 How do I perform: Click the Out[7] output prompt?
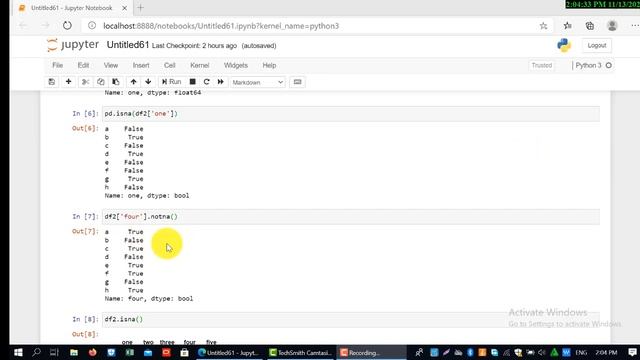(85, 231)
